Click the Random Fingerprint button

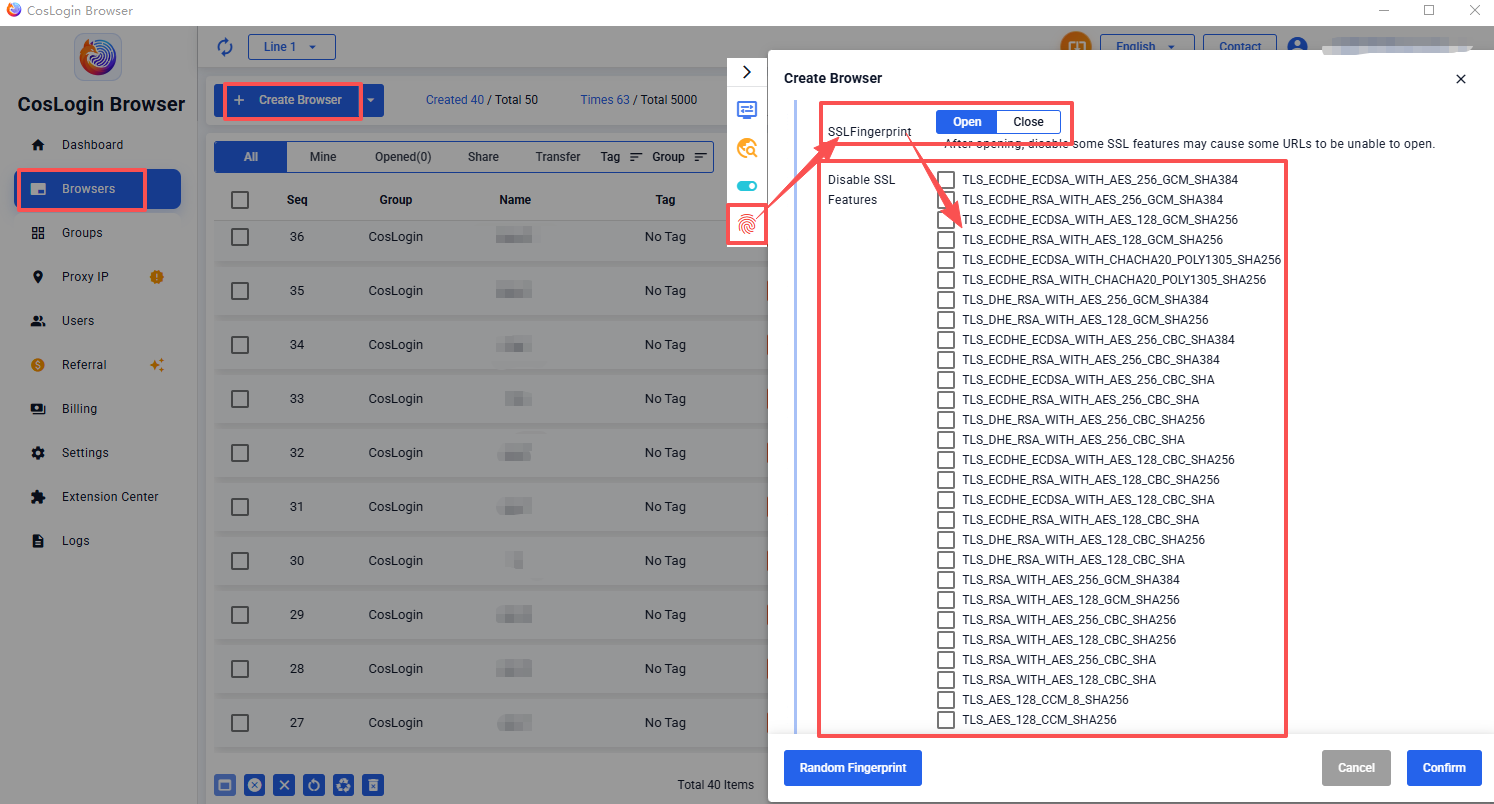click(853, 768)
